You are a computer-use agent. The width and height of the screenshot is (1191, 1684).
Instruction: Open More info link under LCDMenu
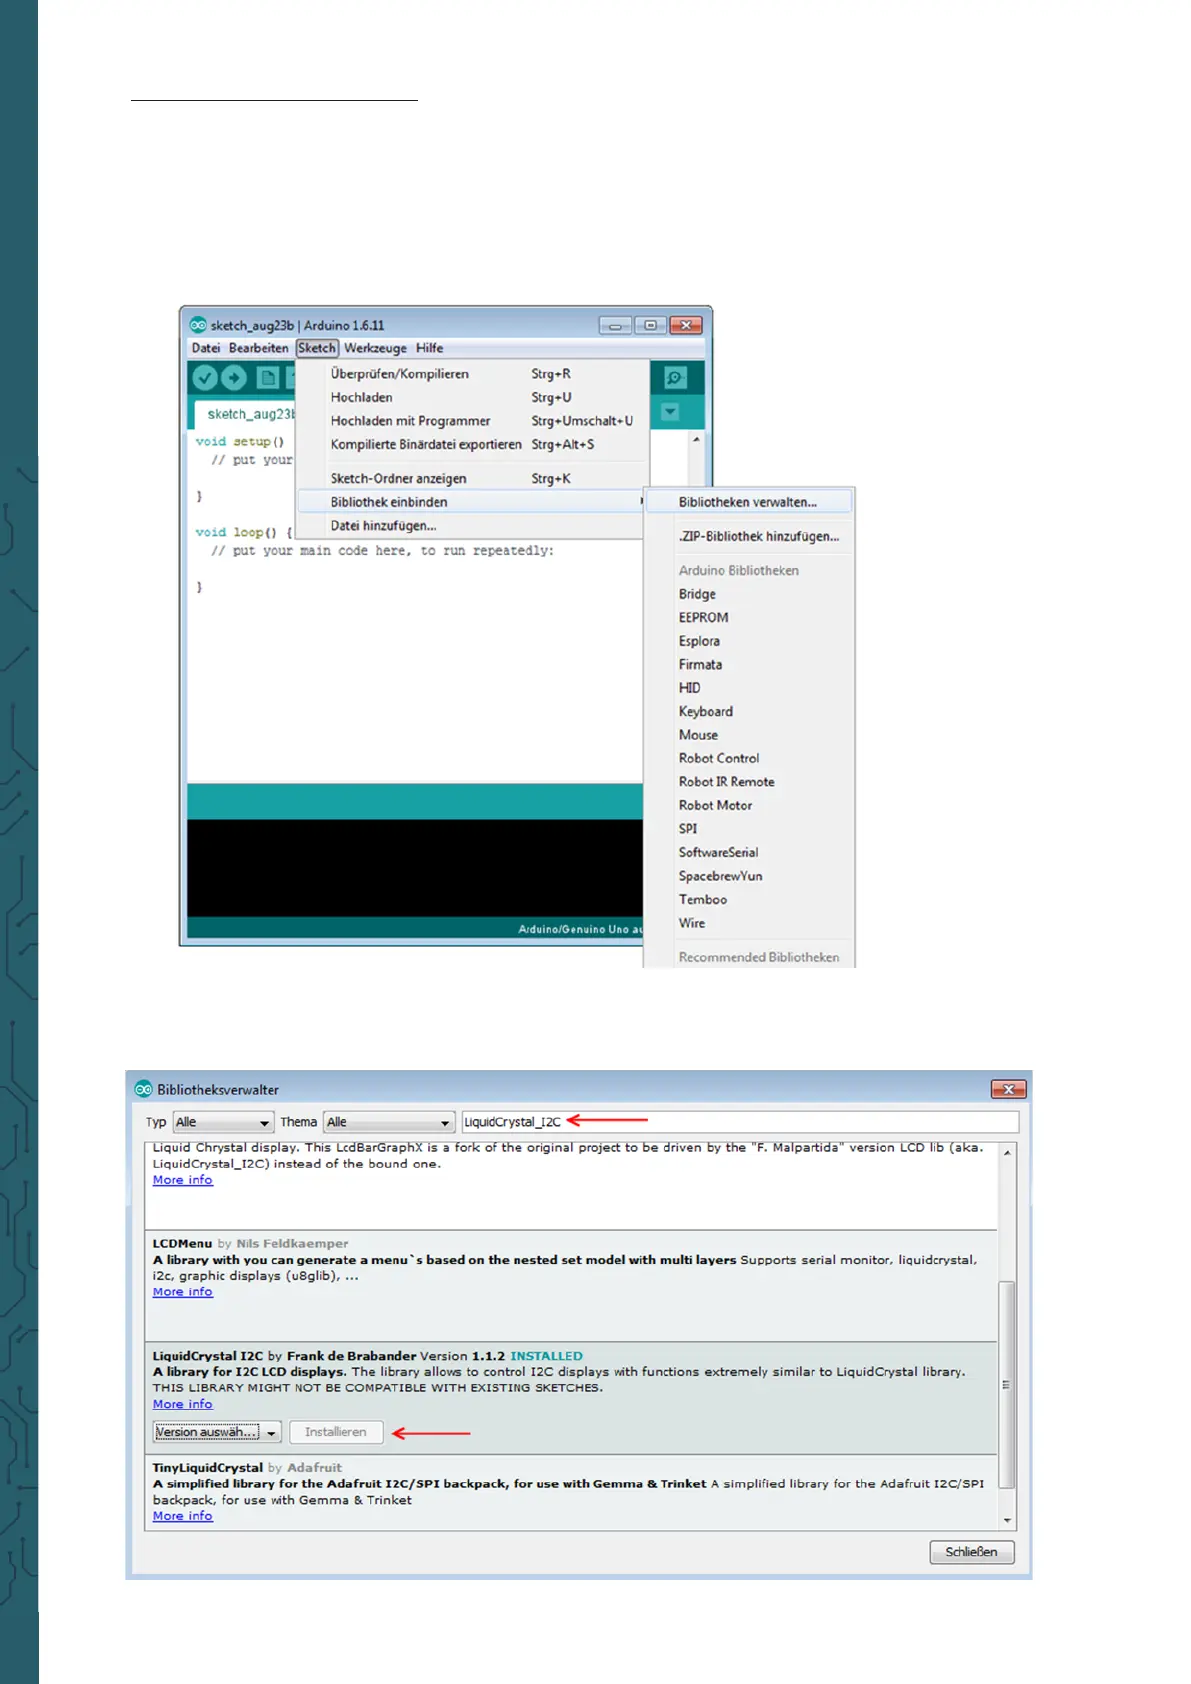[x=183, y=1292]
